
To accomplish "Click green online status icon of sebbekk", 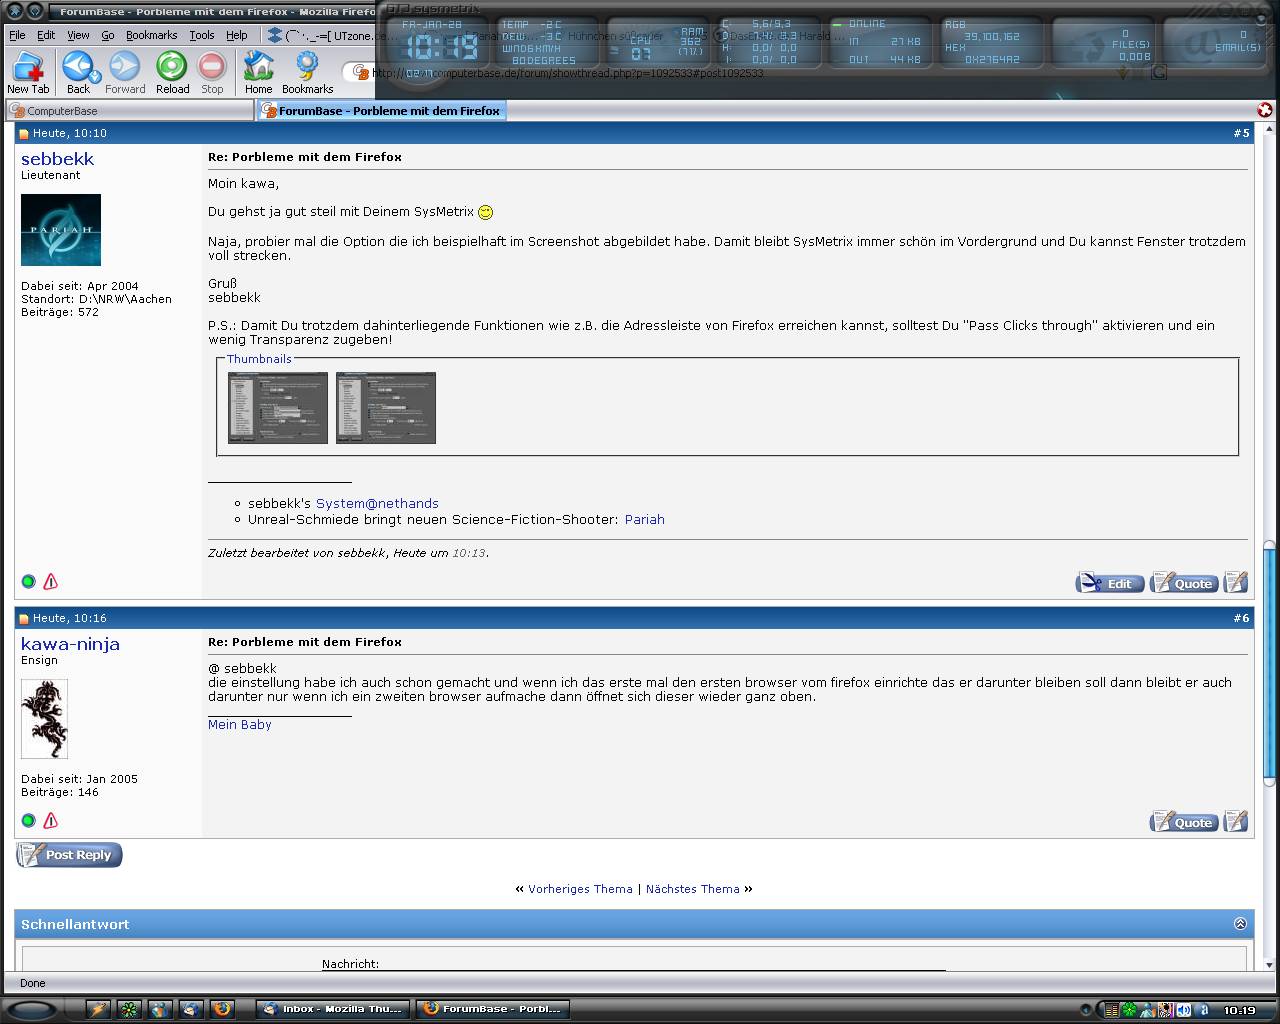I will tap(28, 581).
